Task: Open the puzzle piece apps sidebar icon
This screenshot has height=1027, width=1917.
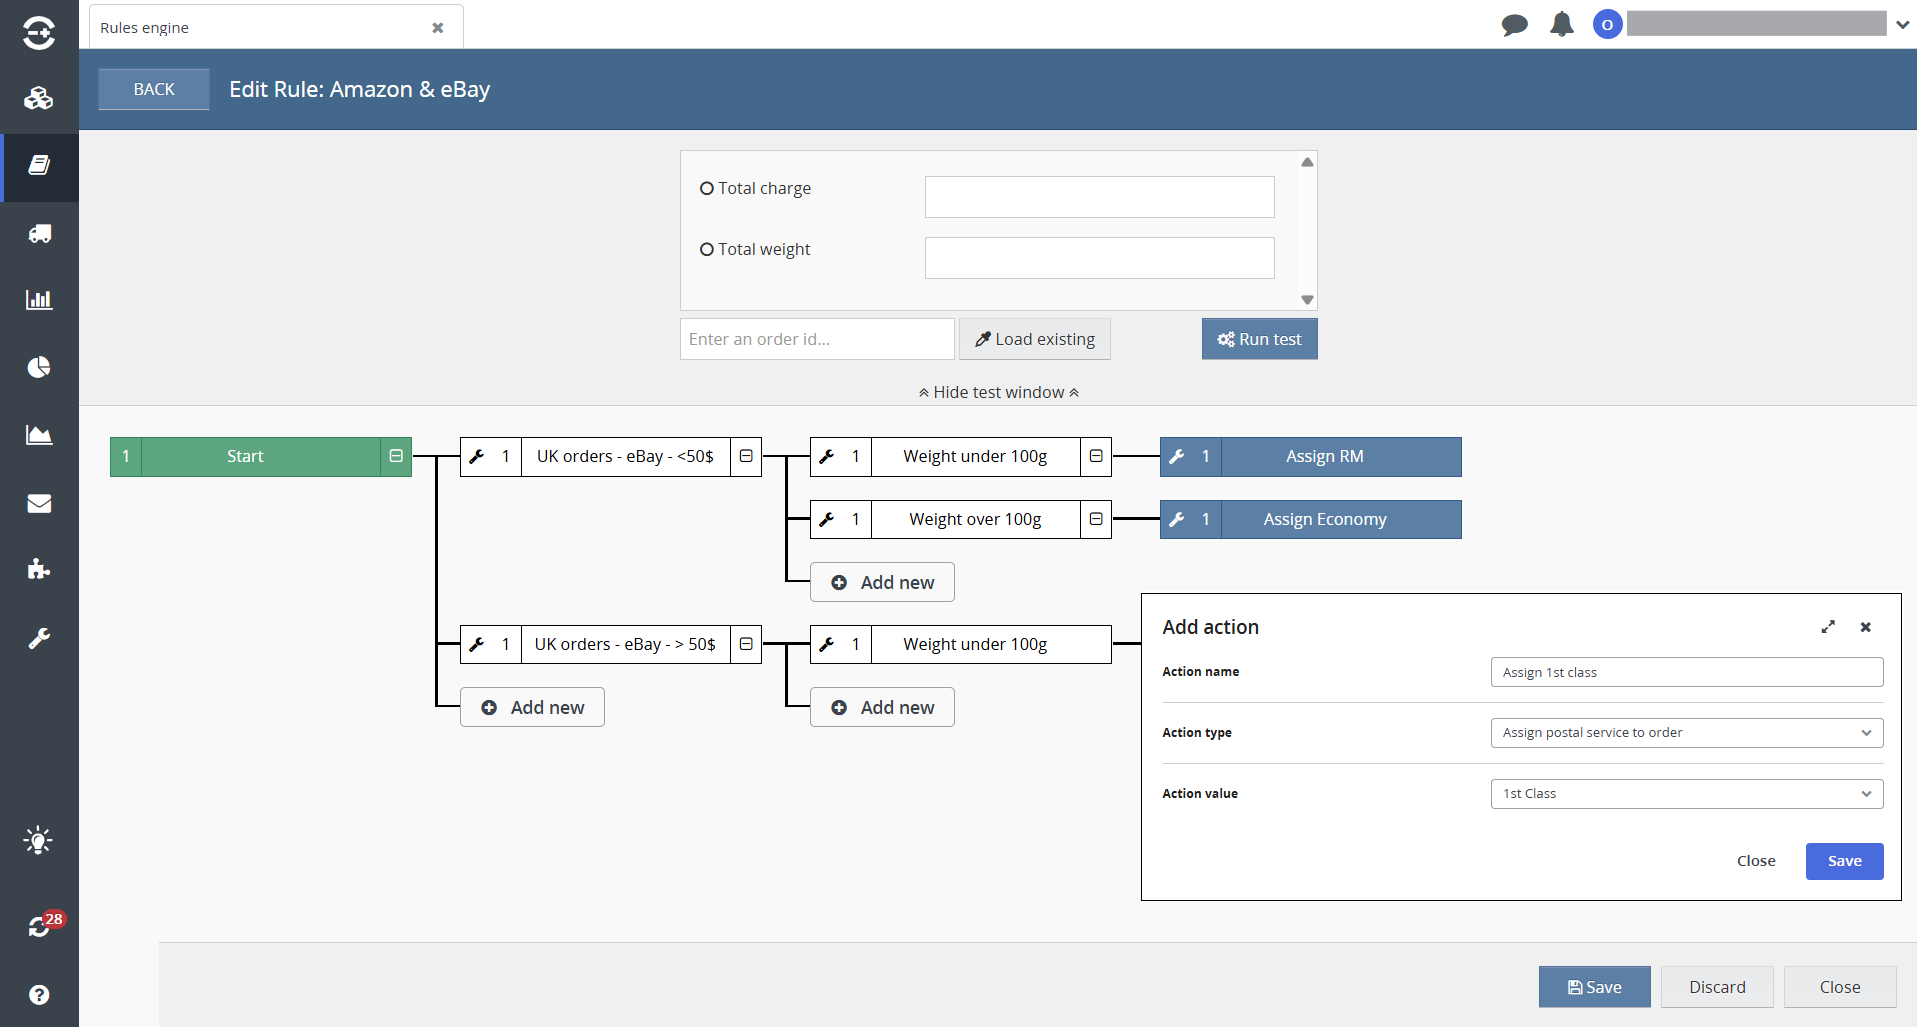Action: (x=39, y=570)
